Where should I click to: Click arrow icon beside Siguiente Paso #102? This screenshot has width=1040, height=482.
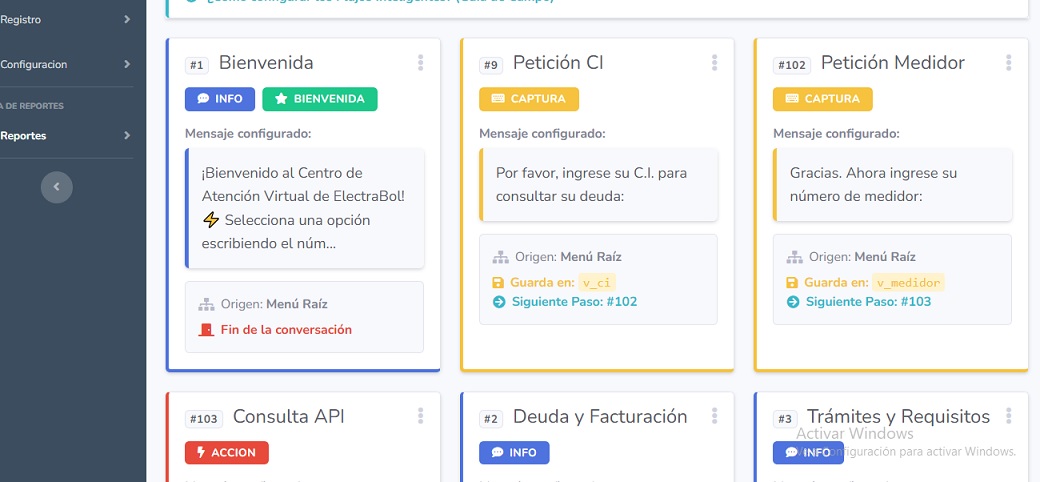click(x=499, y=302)
